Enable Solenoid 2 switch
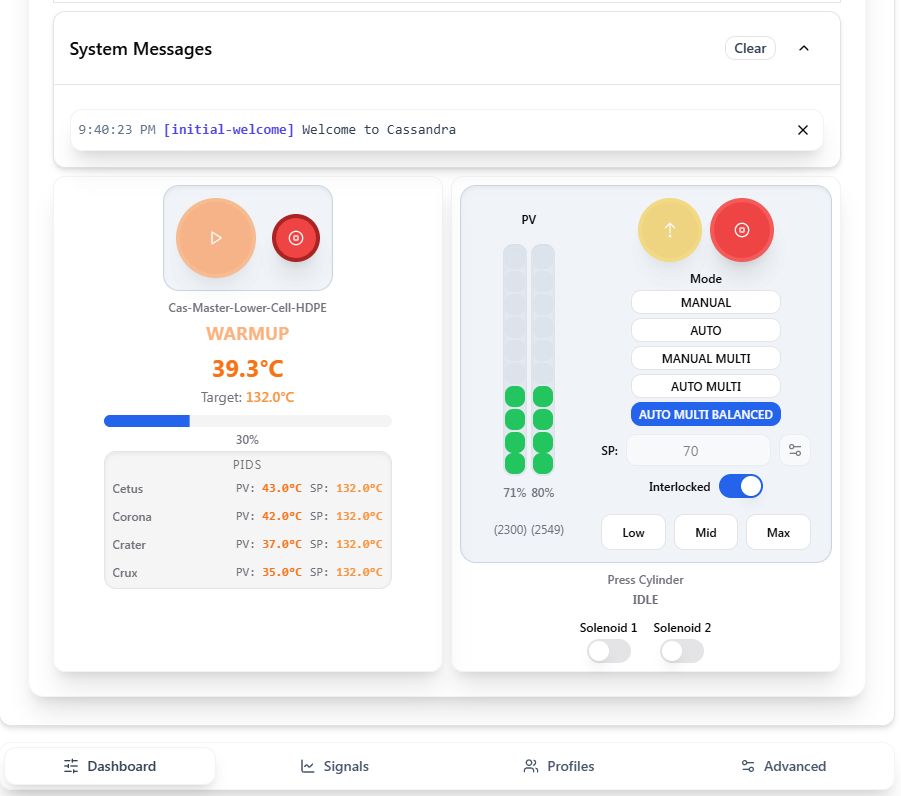The height and width of the screenshot is (796, 901). point(682,651)
